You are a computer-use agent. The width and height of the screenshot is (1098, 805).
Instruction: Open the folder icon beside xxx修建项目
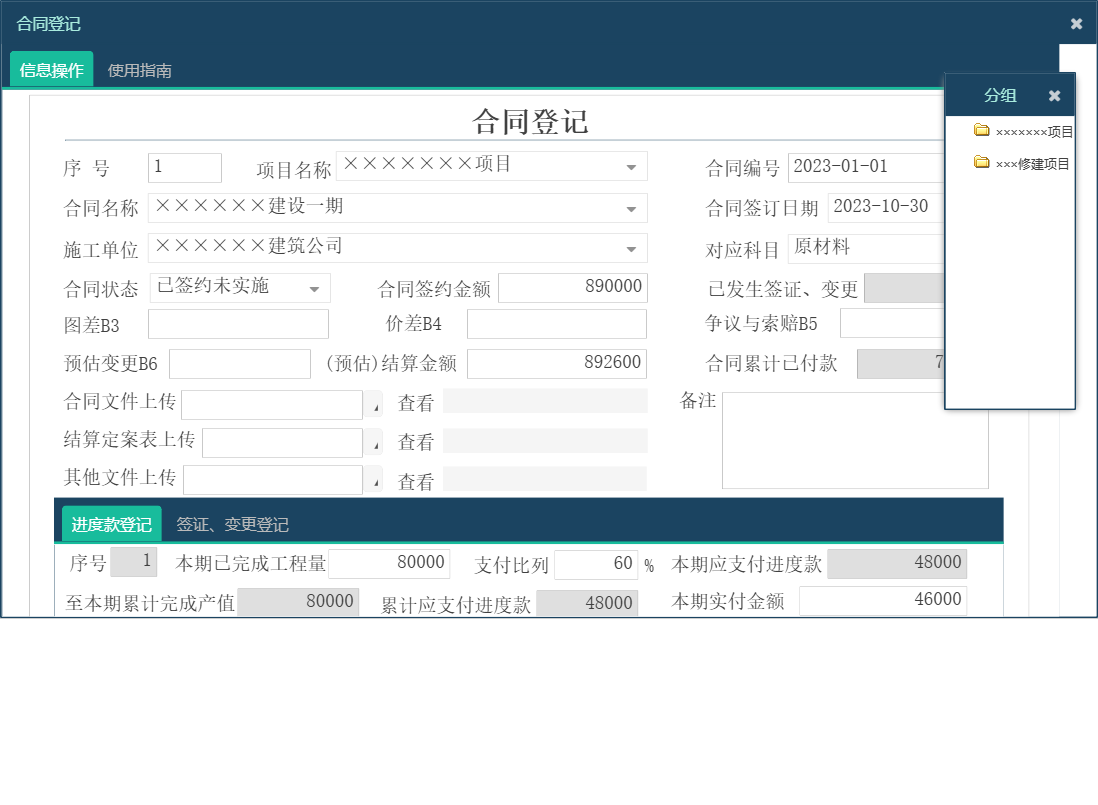pyautogui.click(x=981, y=162)
